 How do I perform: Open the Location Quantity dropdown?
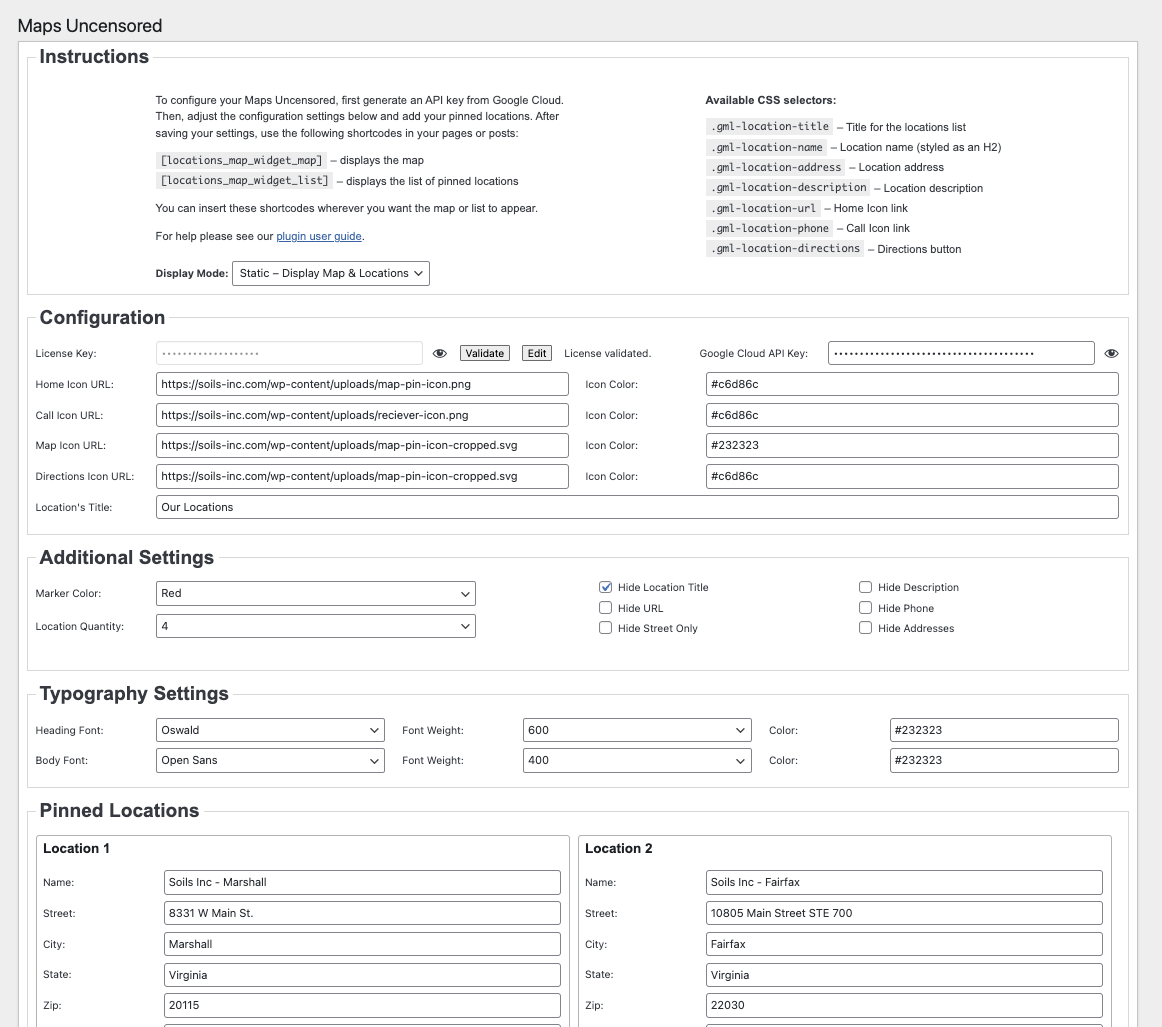[316, 626]
